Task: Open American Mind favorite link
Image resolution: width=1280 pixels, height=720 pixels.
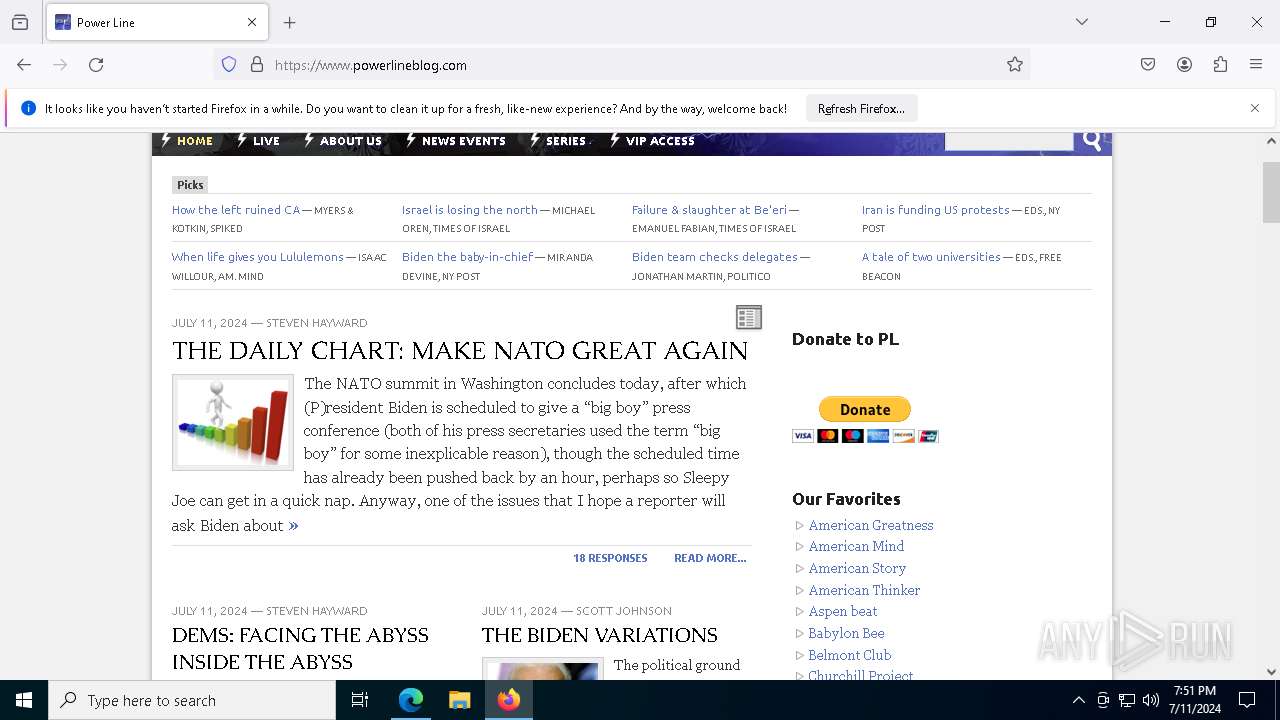Action: [856, 546]
